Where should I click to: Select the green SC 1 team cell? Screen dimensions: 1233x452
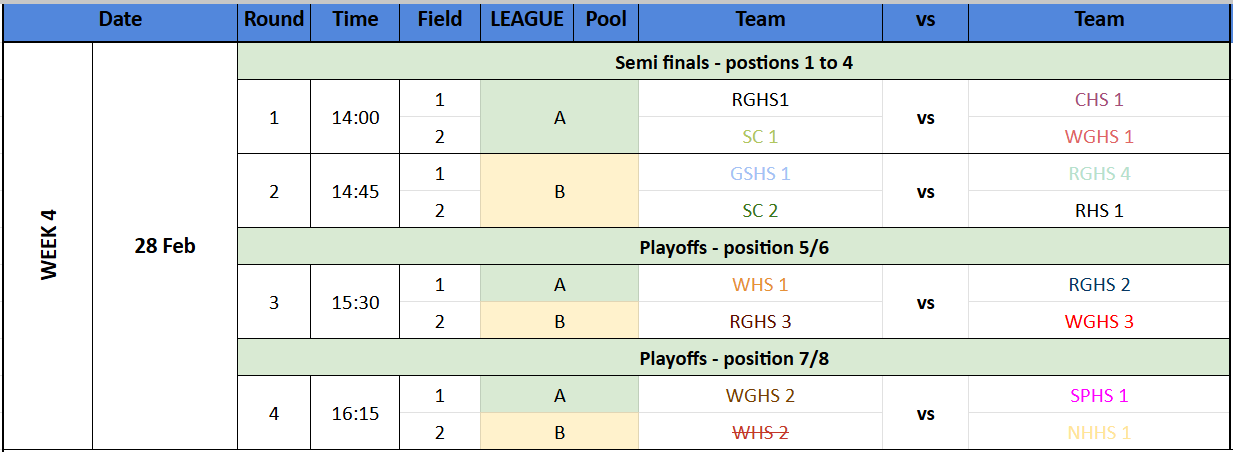[x=760, y=136]
